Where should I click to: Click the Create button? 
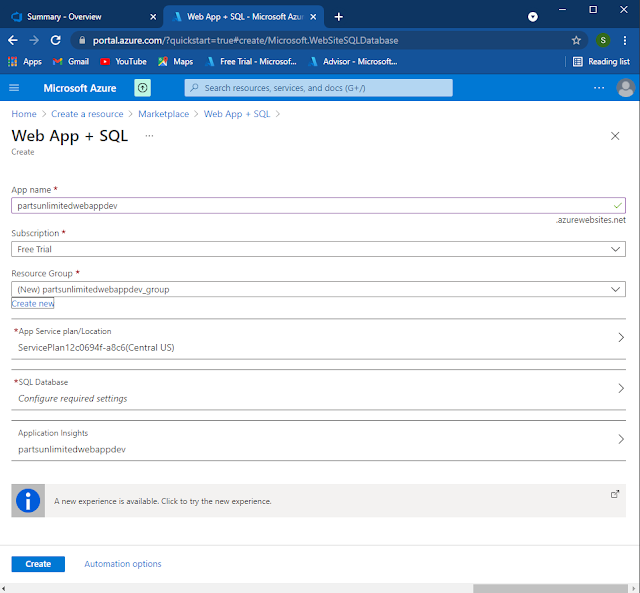38,564
